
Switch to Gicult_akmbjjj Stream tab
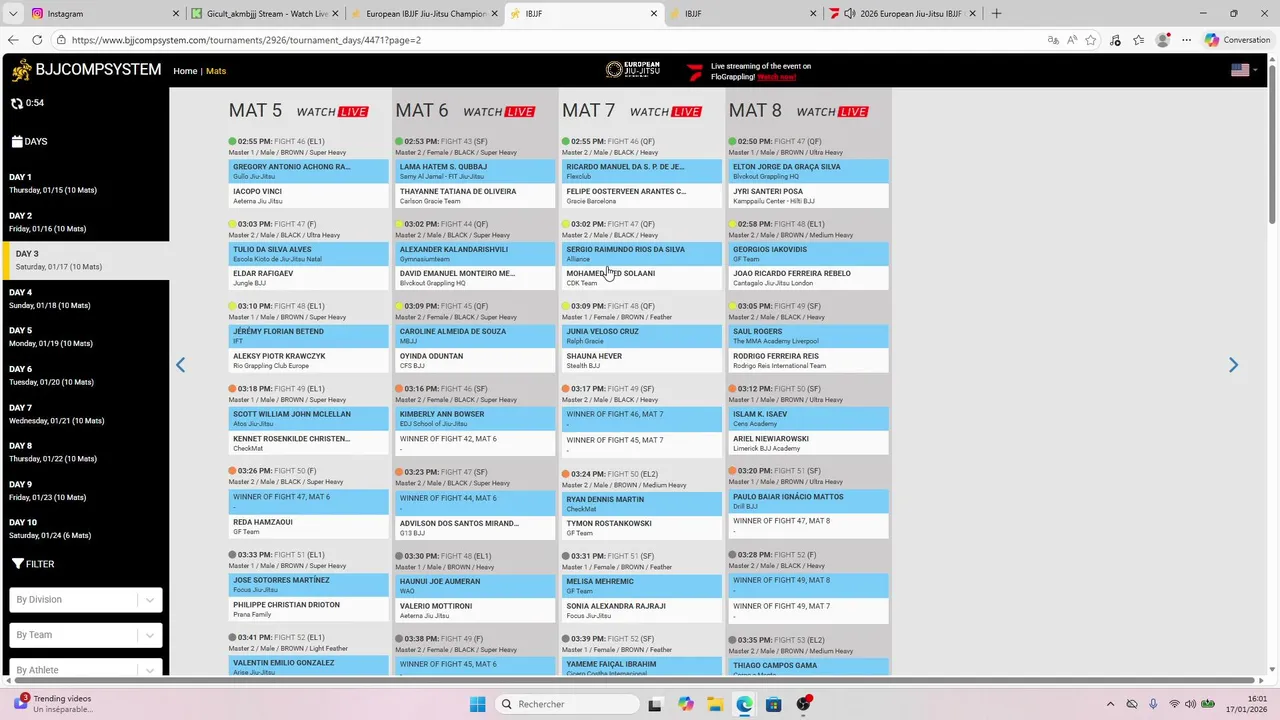[x=267, y=13]
